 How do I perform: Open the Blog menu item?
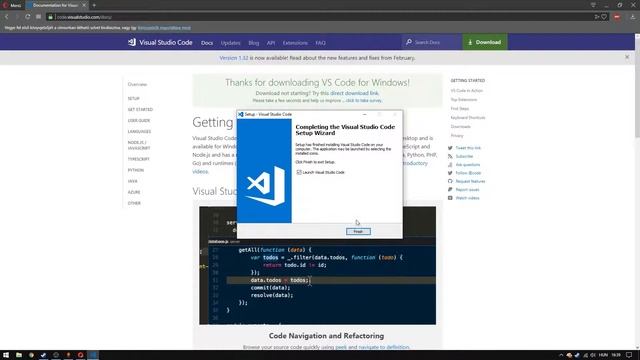click(253, 43)
